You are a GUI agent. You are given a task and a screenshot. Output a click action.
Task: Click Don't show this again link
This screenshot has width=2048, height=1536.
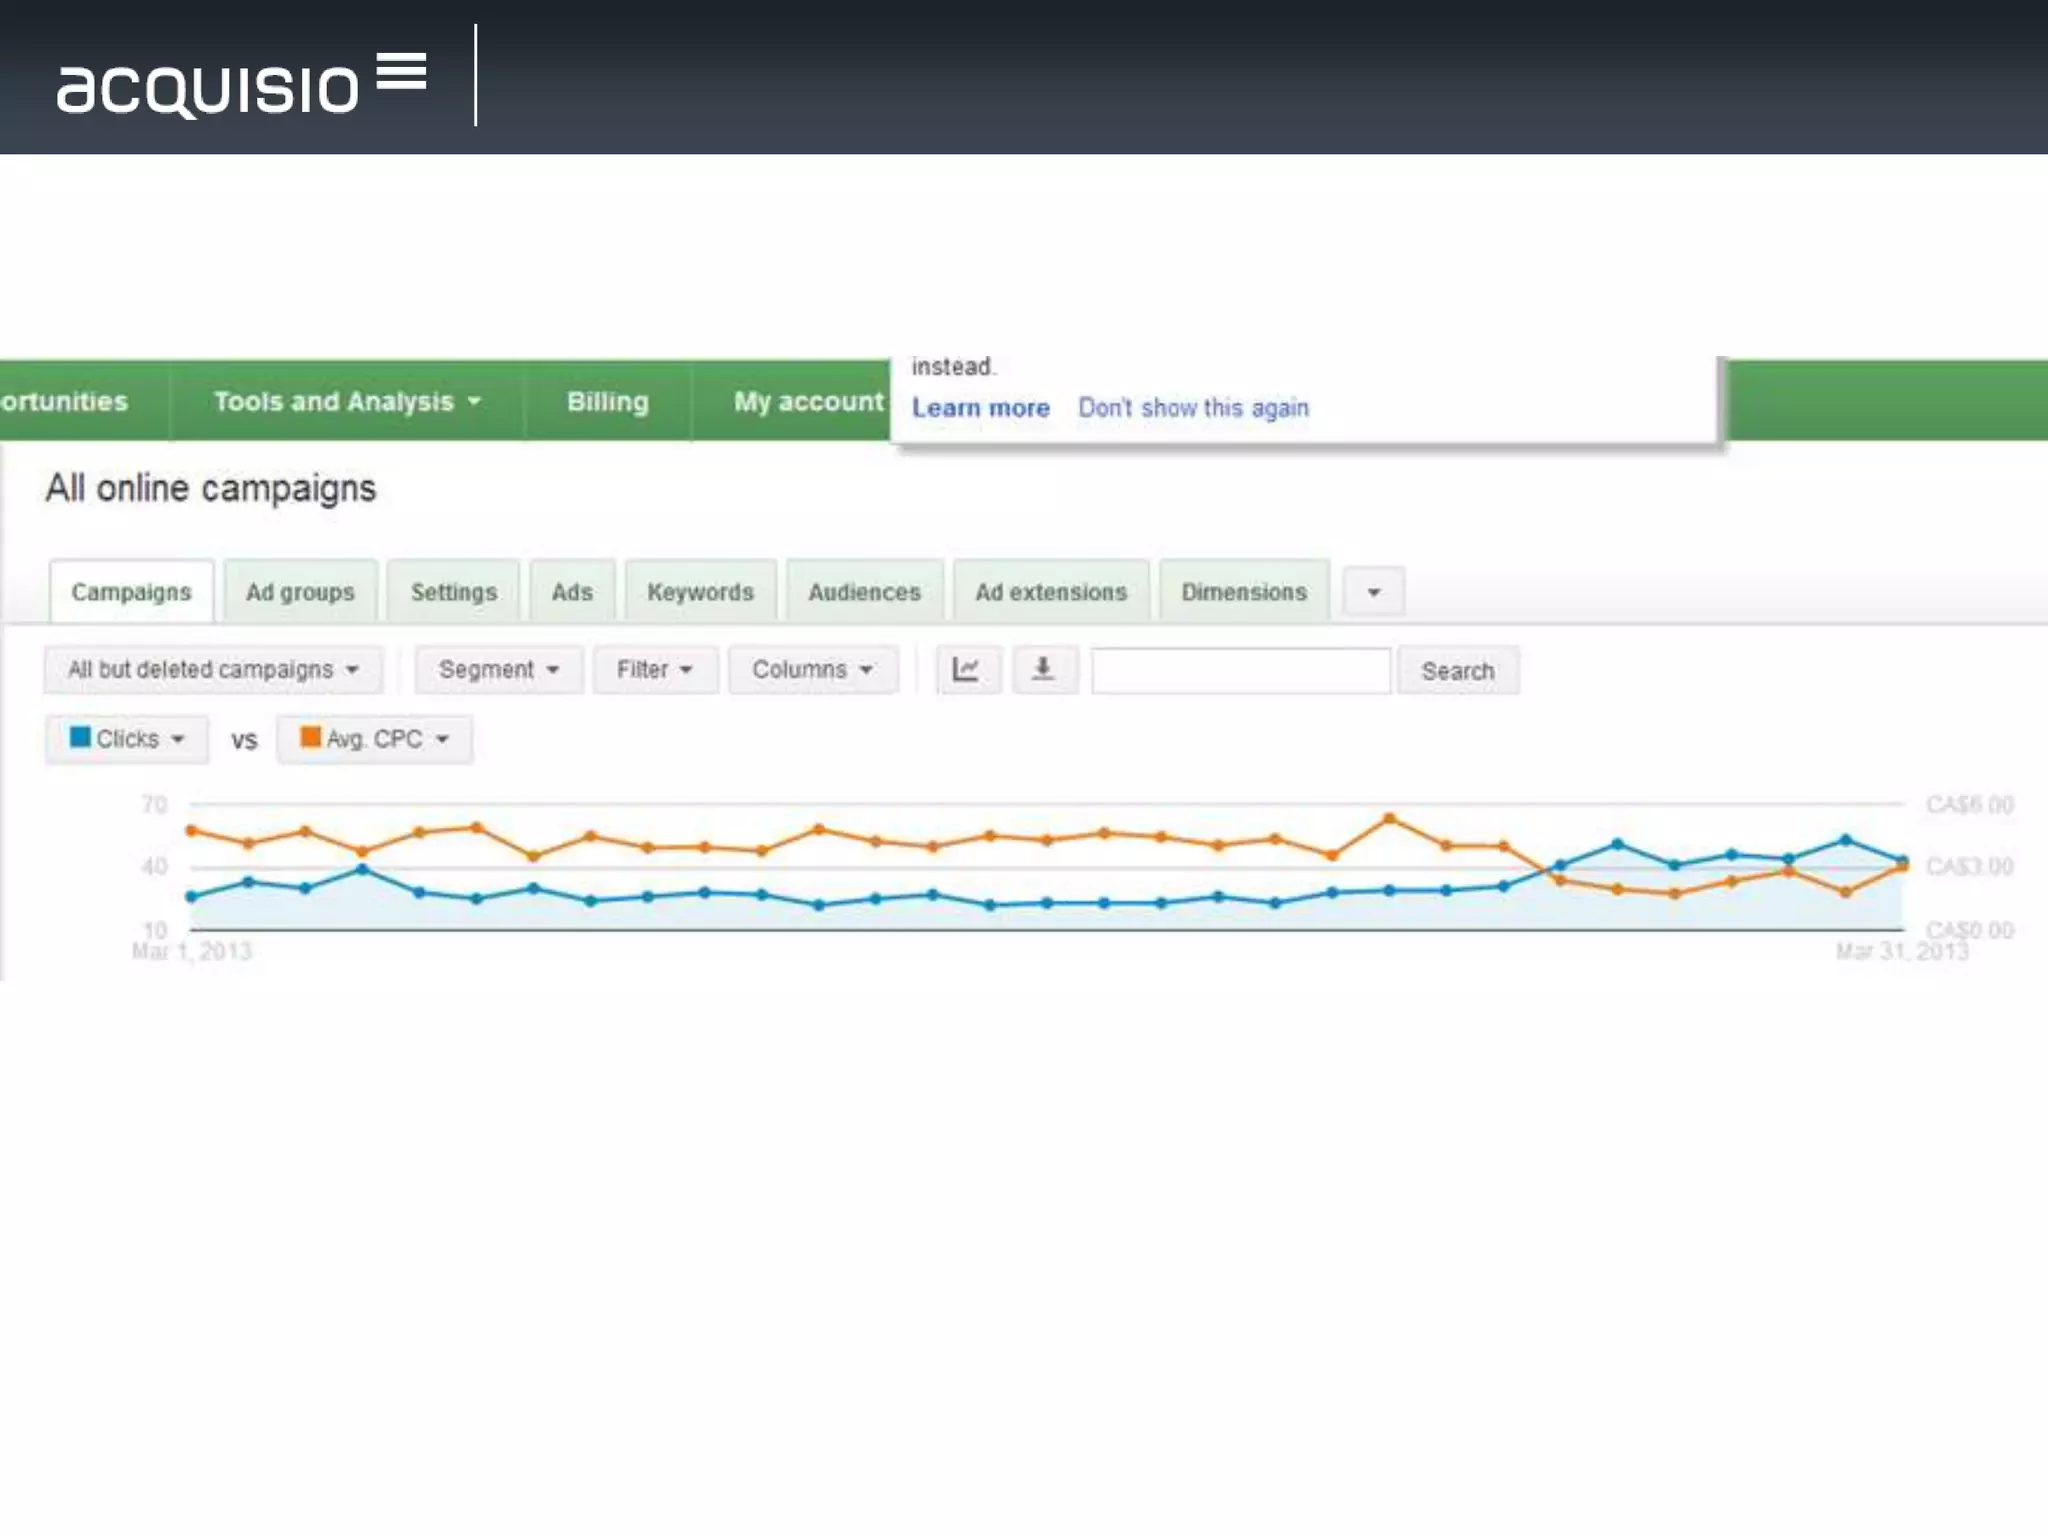point(1193,408)
